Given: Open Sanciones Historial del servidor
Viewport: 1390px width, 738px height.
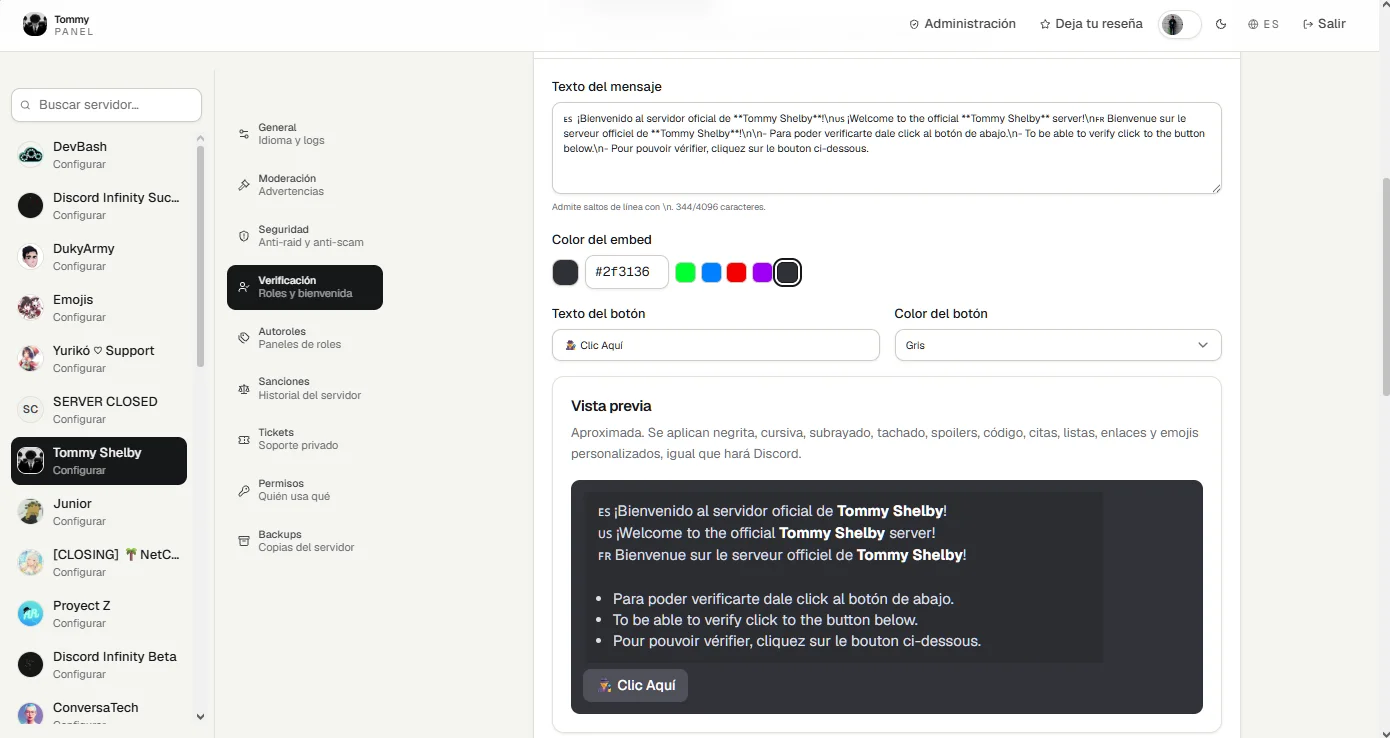Looking at the screenshot, I should (305, 388).
